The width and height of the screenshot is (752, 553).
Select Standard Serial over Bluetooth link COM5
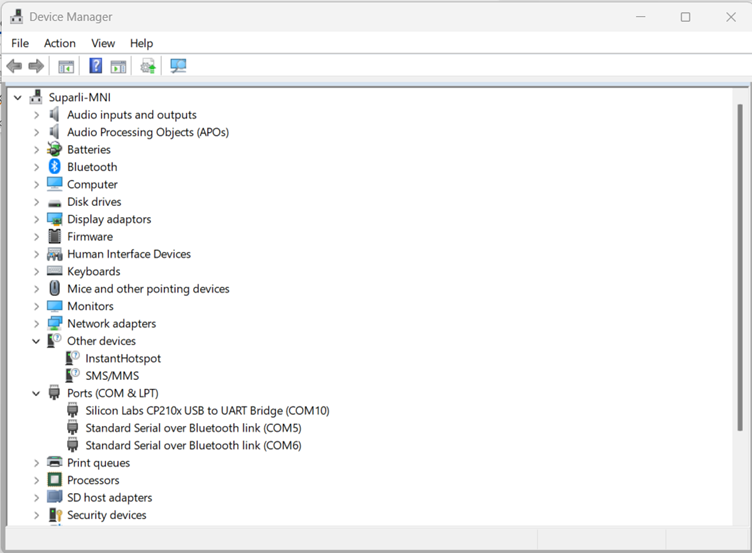point(192,428)
